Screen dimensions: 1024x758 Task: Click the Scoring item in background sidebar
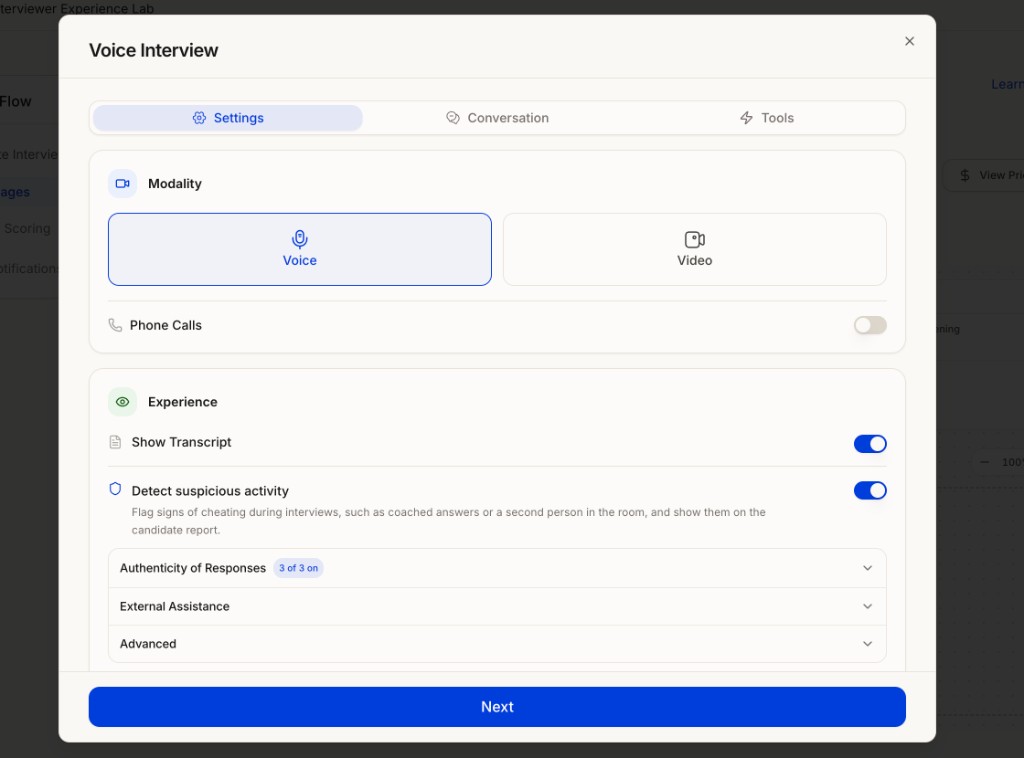(27, 229)
